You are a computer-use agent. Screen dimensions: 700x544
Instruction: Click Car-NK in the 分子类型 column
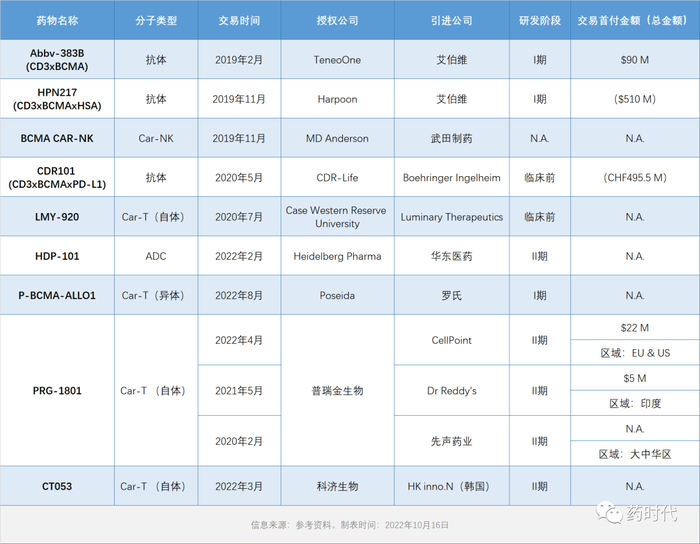(156, 138)
